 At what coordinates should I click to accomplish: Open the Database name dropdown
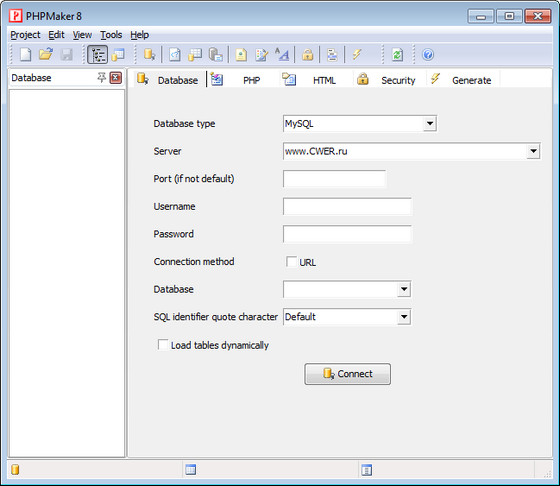point(404,289)
